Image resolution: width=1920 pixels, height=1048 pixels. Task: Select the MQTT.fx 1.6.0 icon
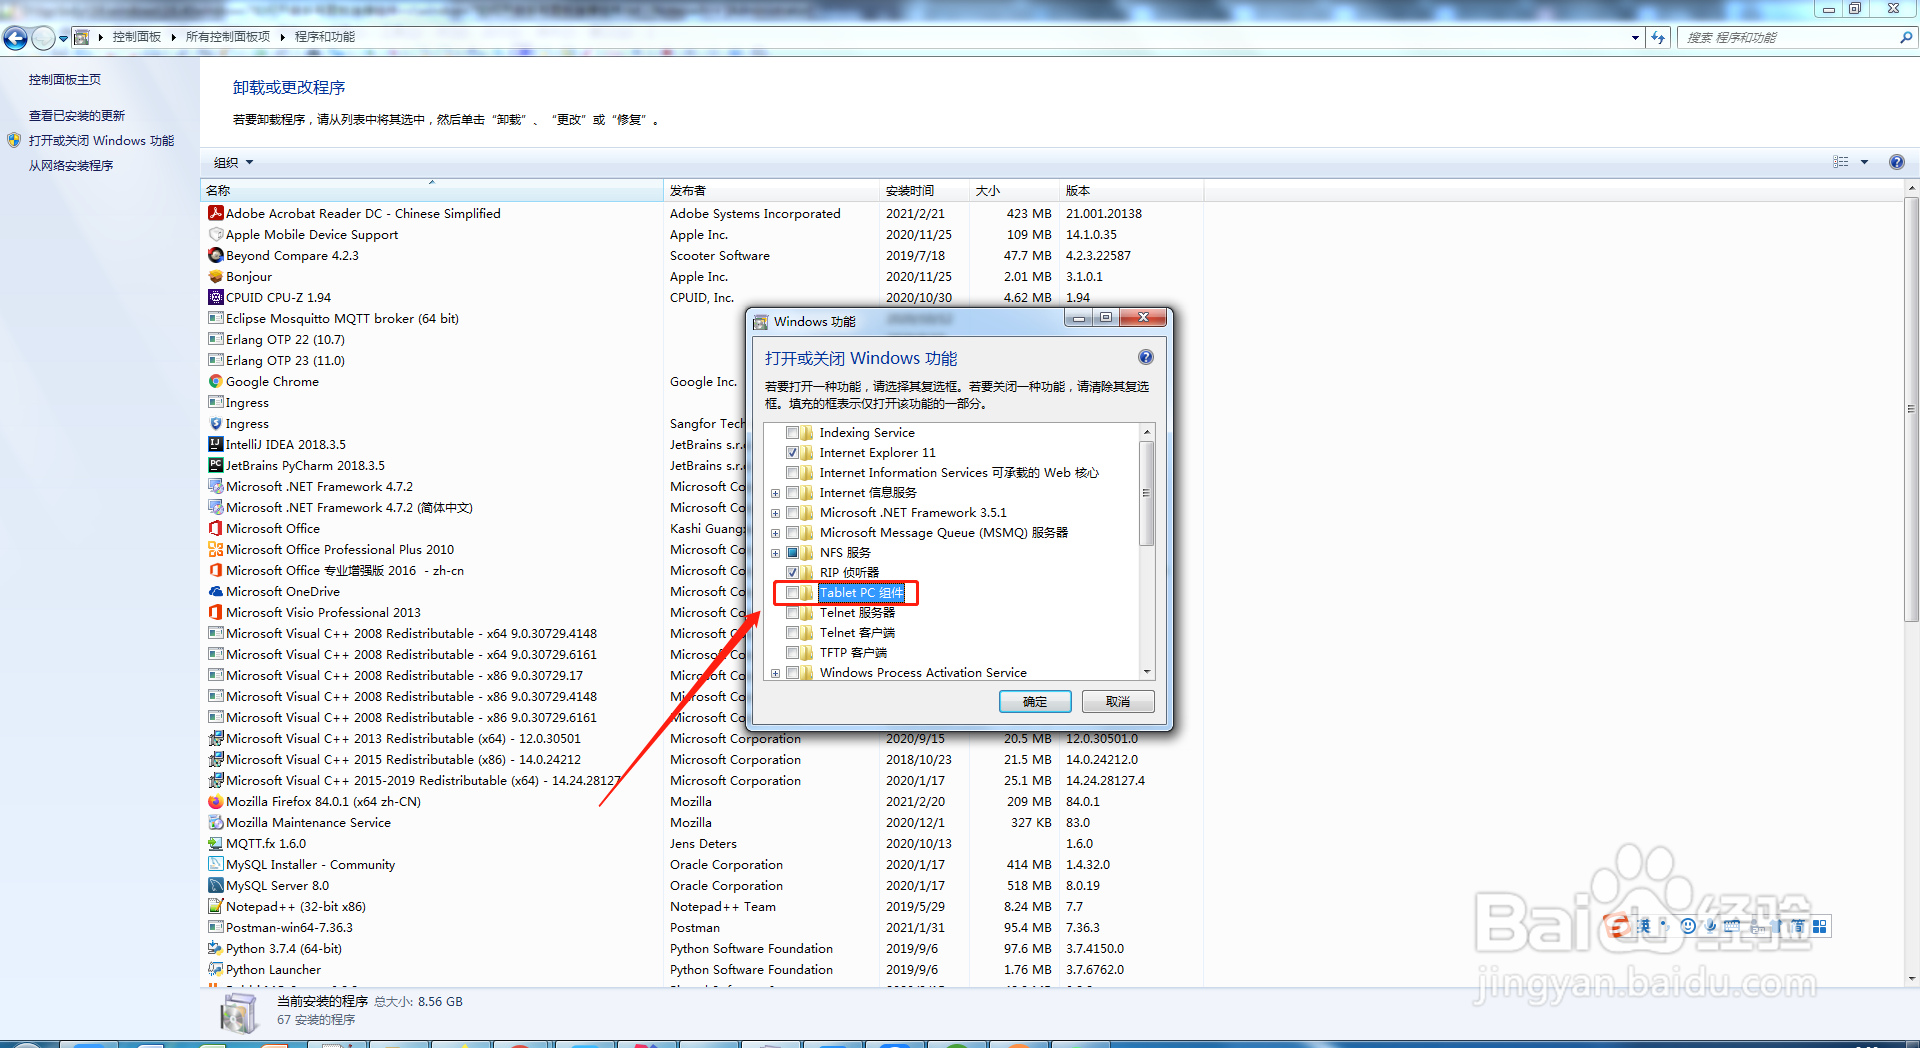tap(215, 843)
